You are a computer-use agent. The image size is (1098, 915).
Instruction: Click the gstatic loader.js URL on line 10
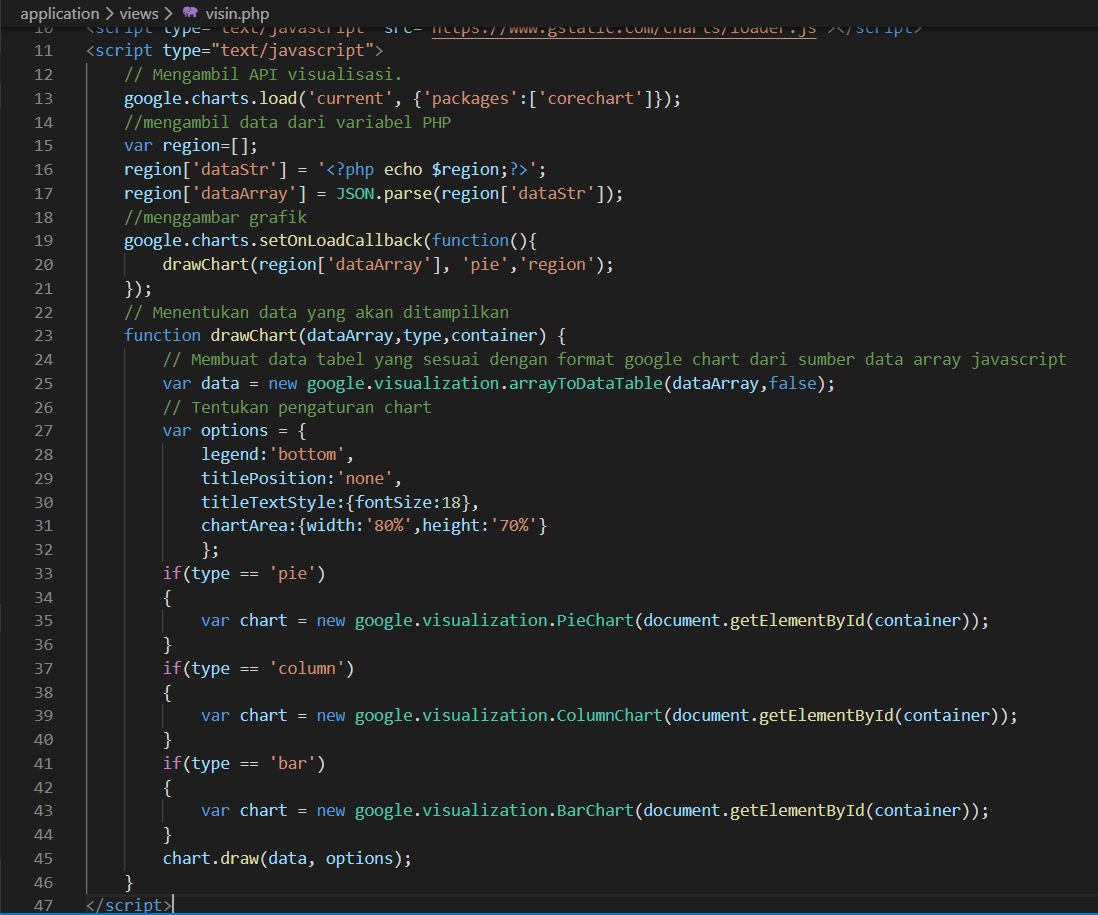pyautogui.click(x=624, y=29)
